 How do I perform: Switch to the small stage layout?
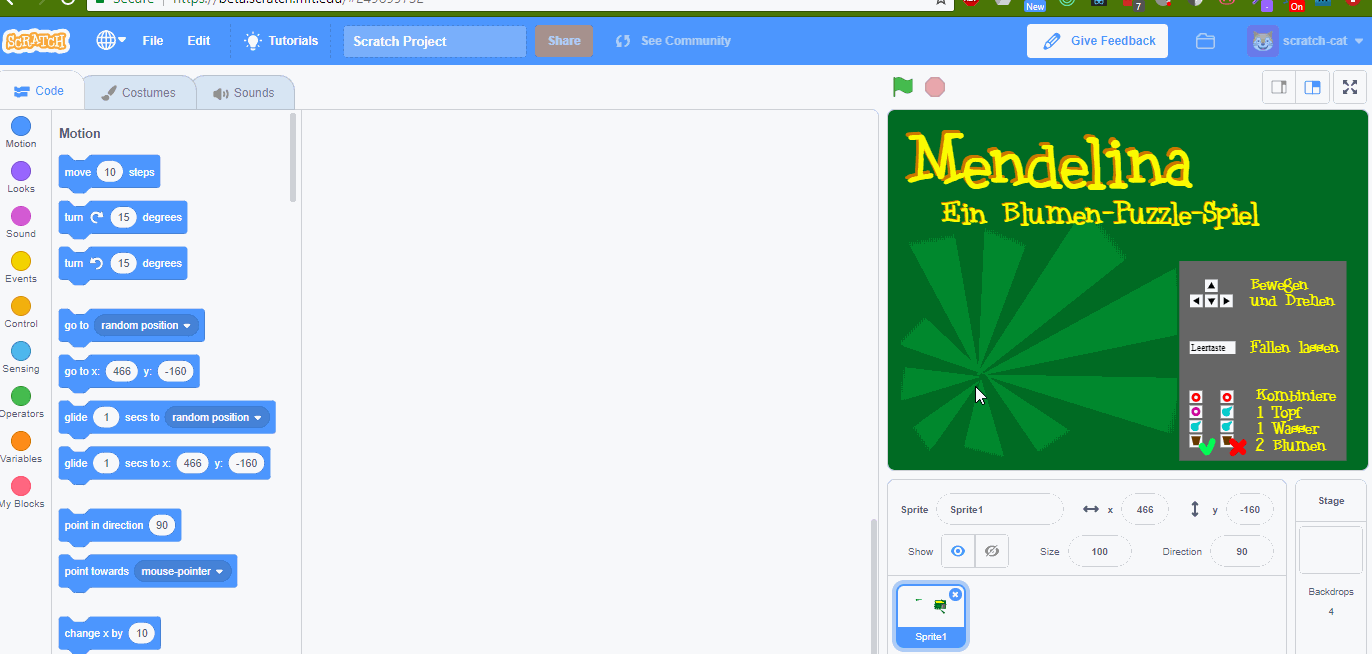pos(1279,87)
